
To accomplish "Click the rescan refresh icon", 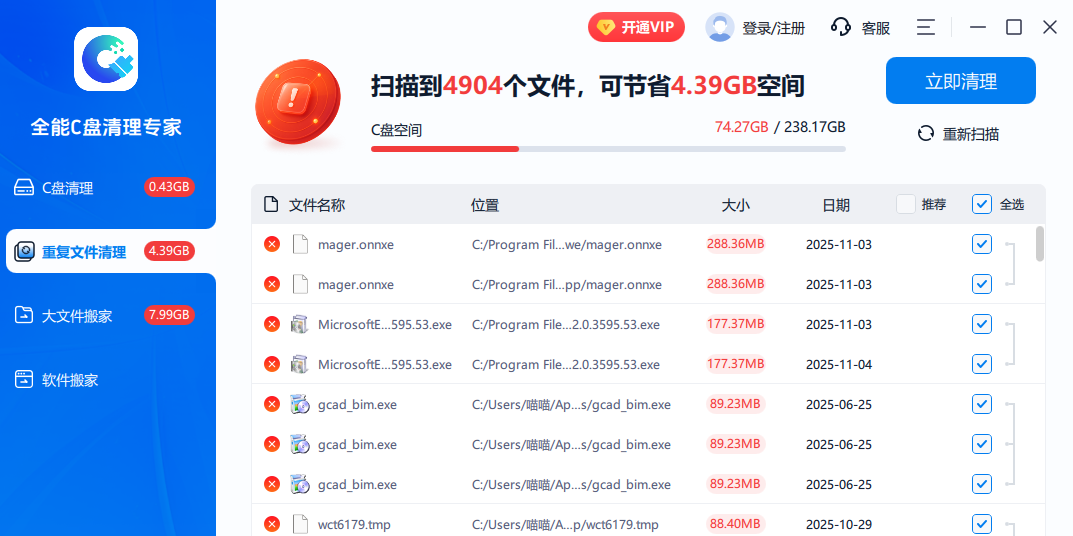I will pos(926,134).
